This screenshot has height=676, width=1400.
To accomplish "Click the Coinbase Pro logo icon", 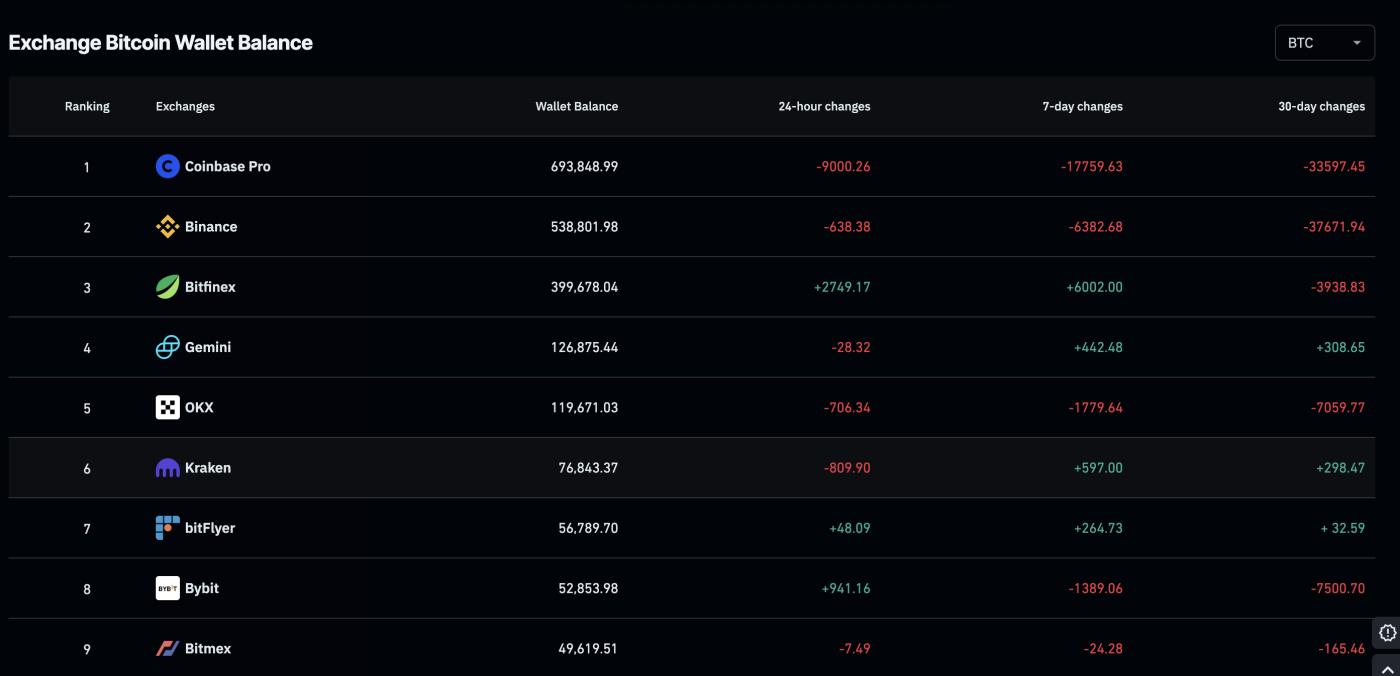I will [166, 166].
